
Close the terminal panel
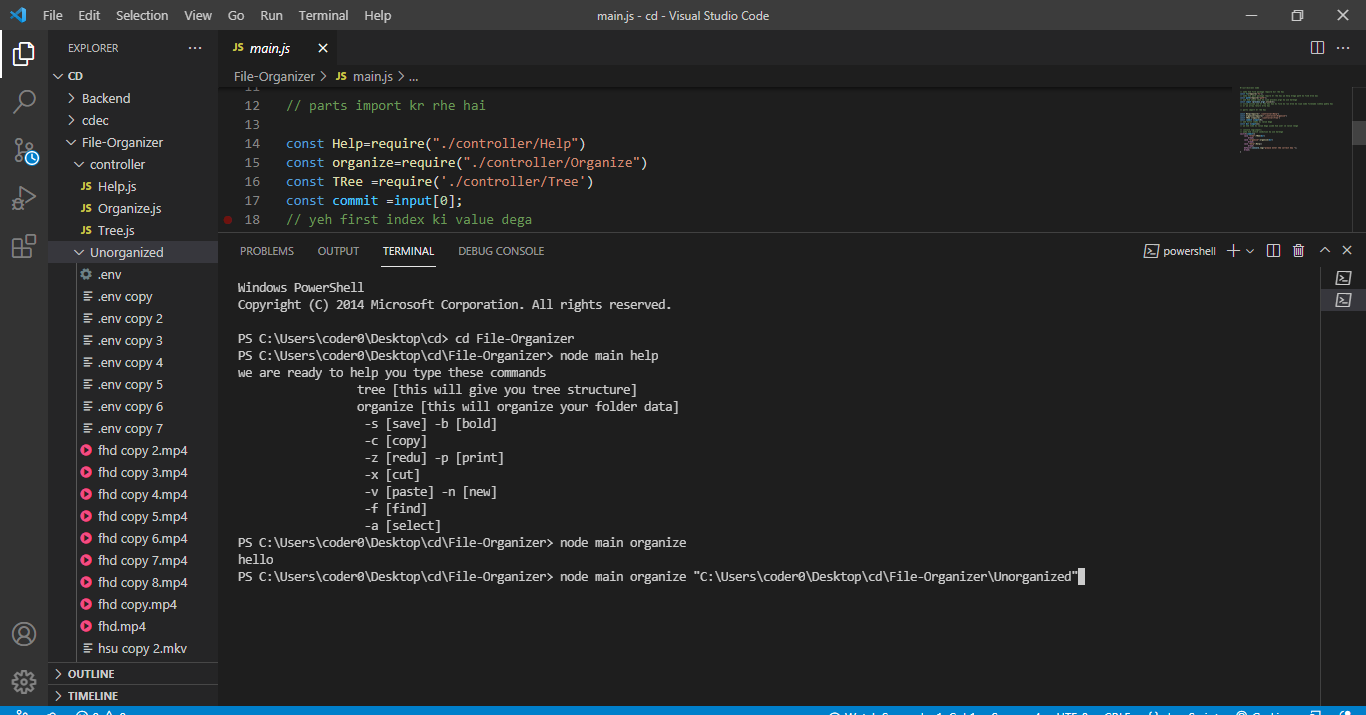[x=1347, y=251]
